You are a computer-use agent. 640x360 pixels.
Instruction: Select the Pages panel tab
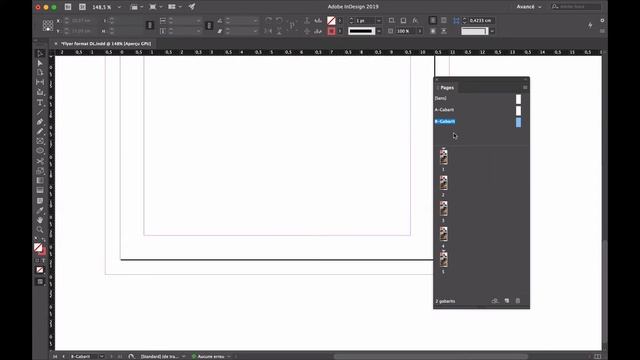point(447,88)
